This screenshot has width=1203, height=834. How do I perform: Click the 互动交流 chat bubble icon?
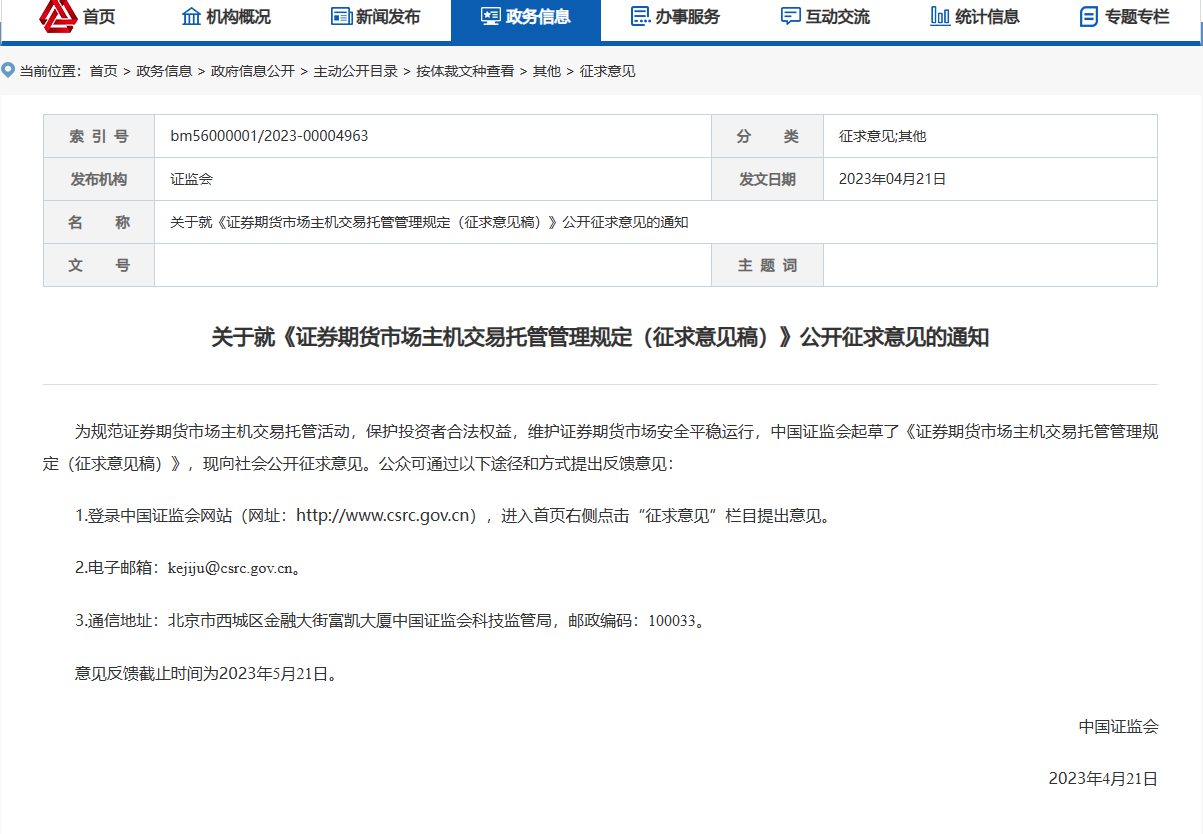point(790,16)
